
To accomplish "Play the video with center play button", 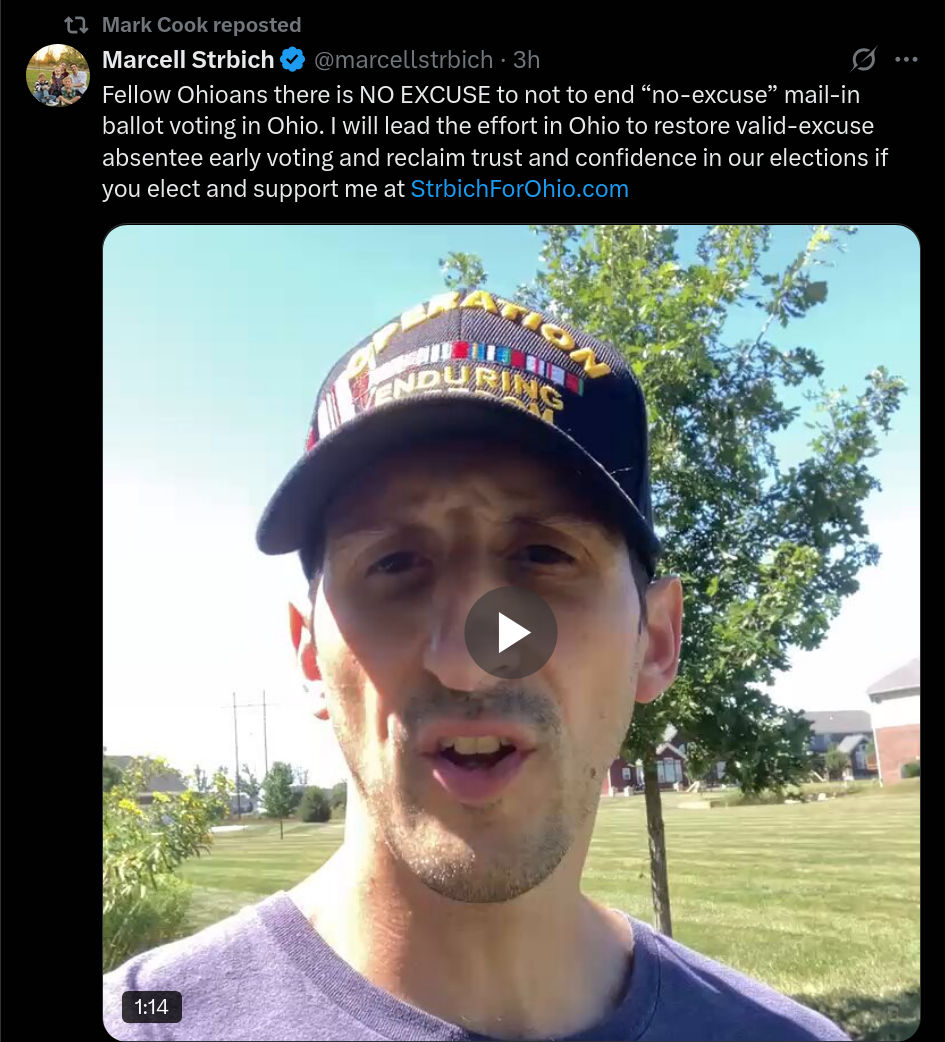I will (x=510, y=632).
